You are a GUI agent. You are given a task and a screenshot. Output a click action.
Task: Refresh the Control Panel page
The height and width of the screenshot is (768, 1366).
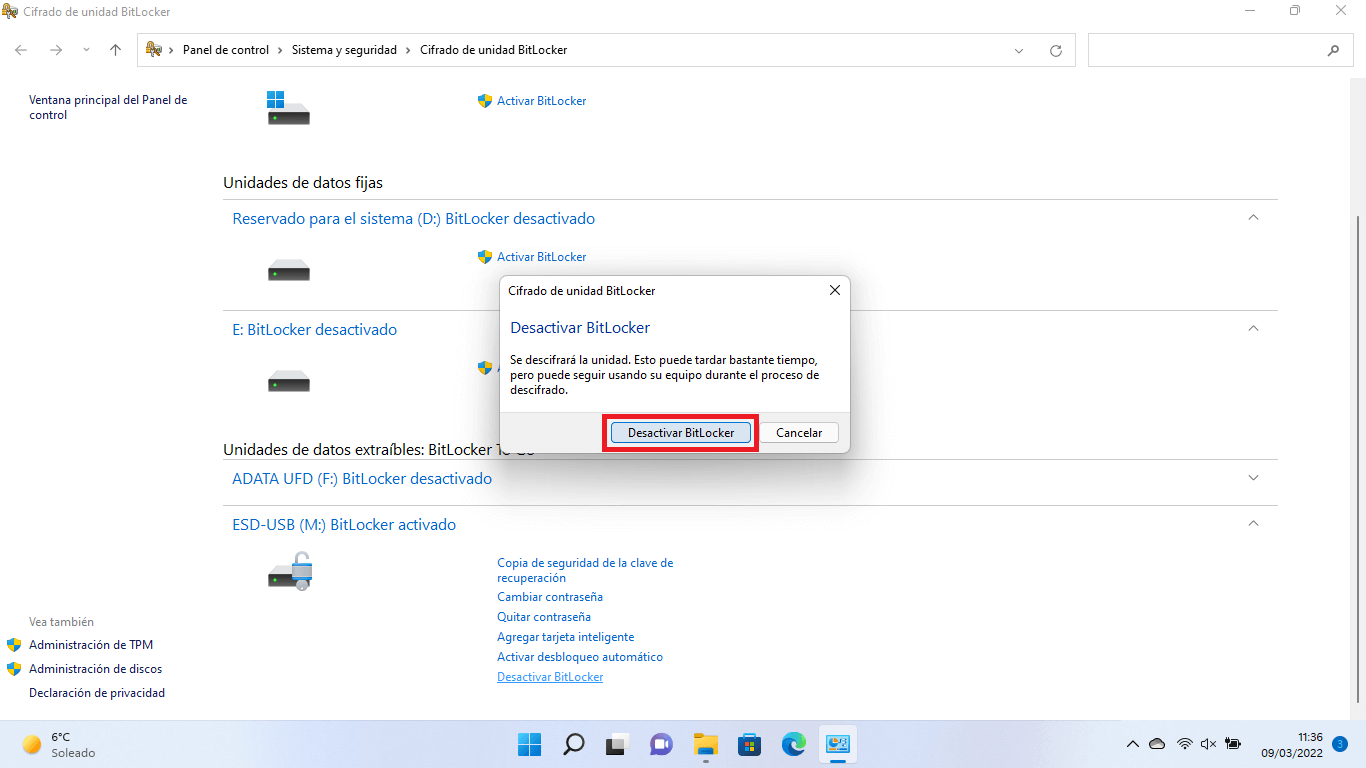pyautogui.click(x=1056, y=50)
